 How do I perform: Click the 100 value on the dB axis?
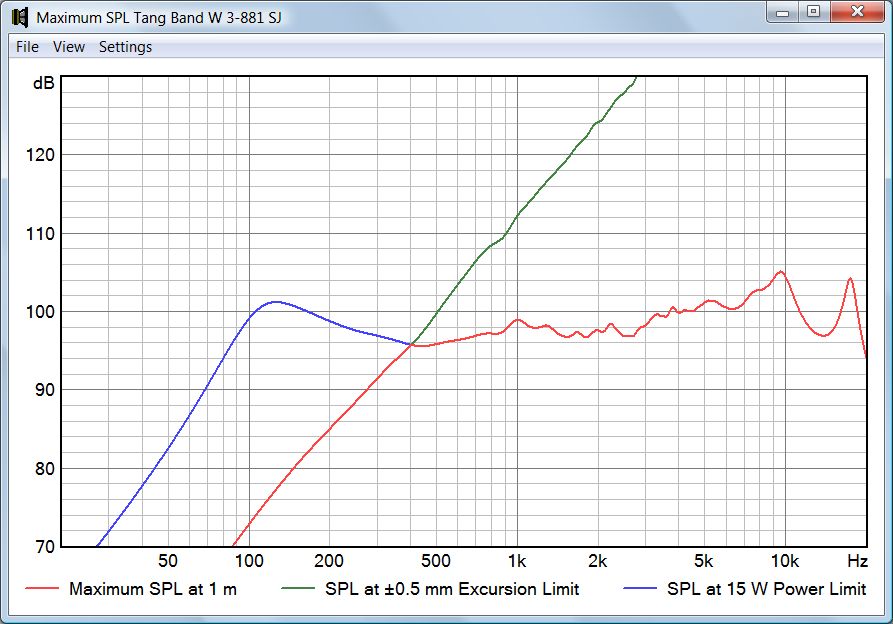click(x=40, y=312)
